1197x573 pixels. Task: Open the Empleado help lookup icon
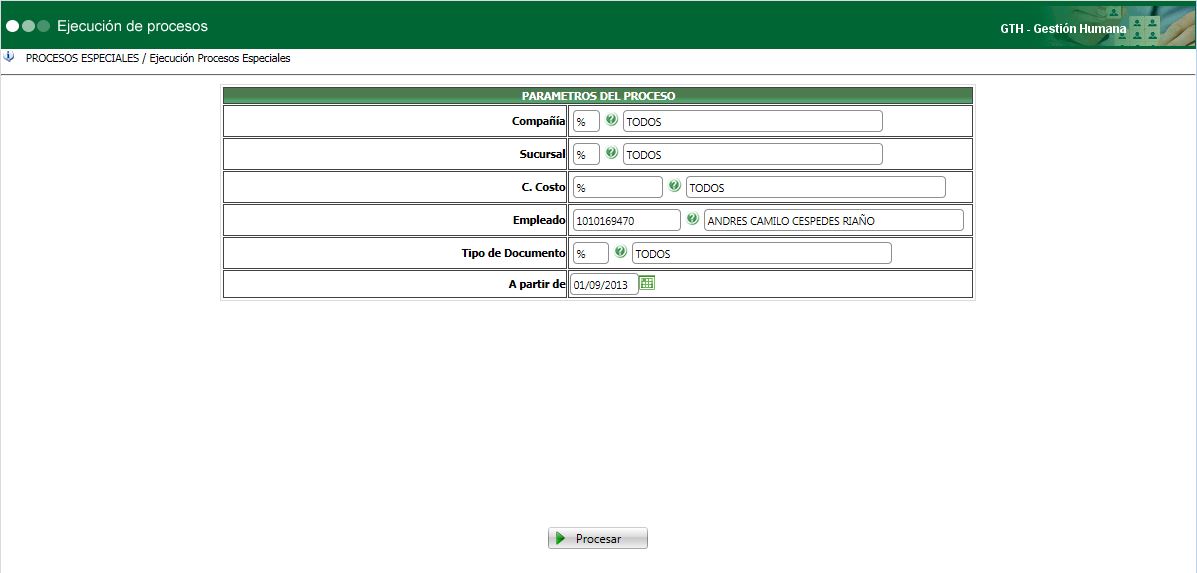(x=692, y=219)
